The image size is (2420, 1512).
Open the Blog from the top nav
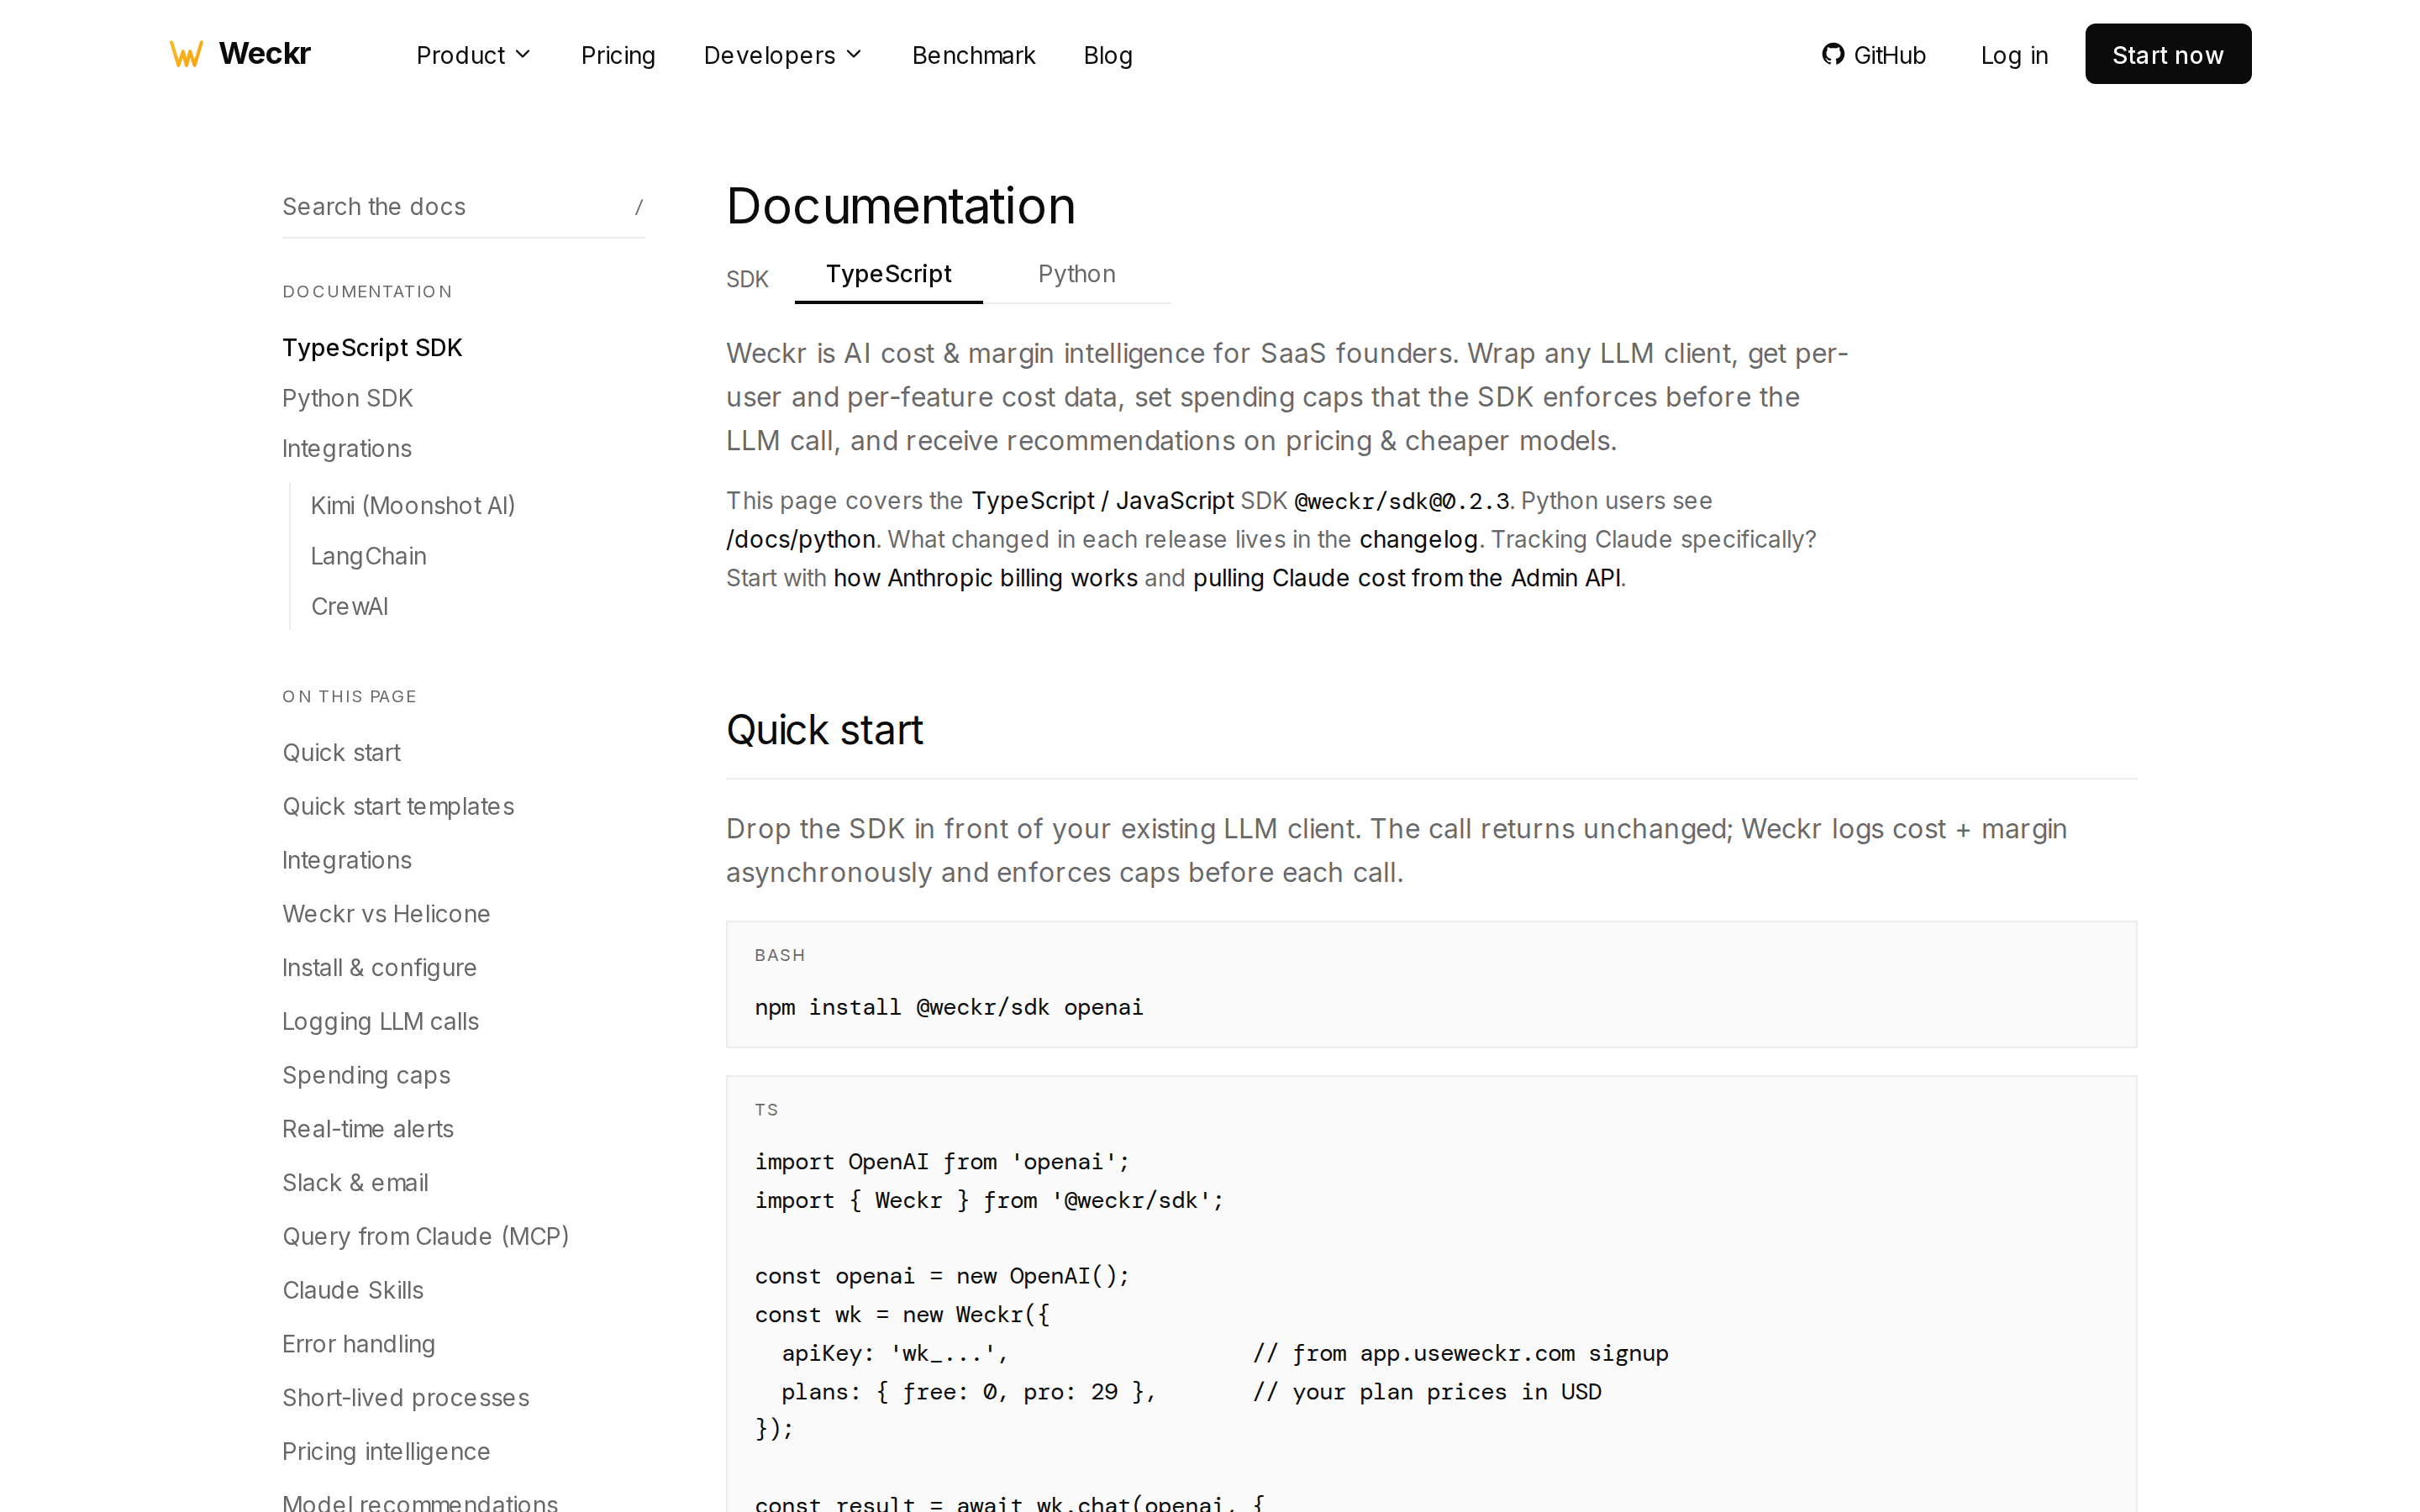1108,55
